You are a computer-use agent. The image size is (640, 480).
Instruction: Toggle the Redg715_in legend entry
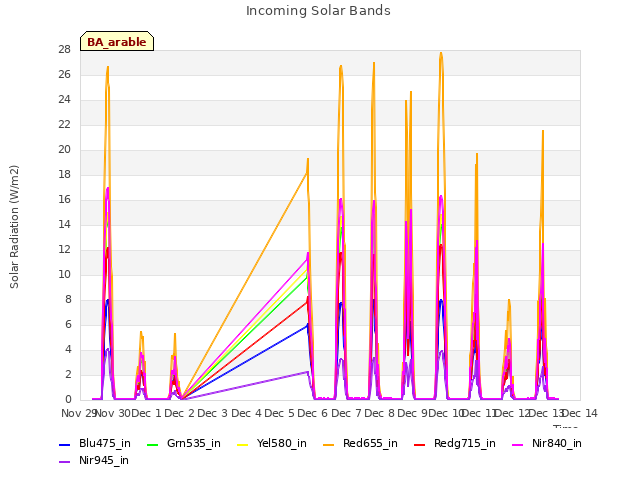tap(455, 443)
